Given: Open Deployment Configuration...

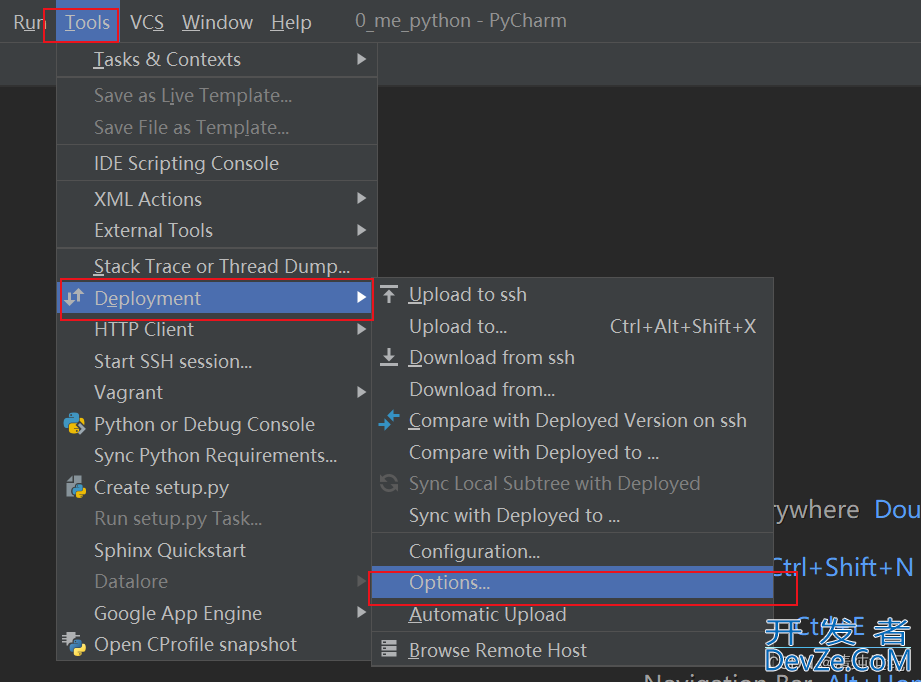Looking at the screenshot, I should click(x=573, y=551).
